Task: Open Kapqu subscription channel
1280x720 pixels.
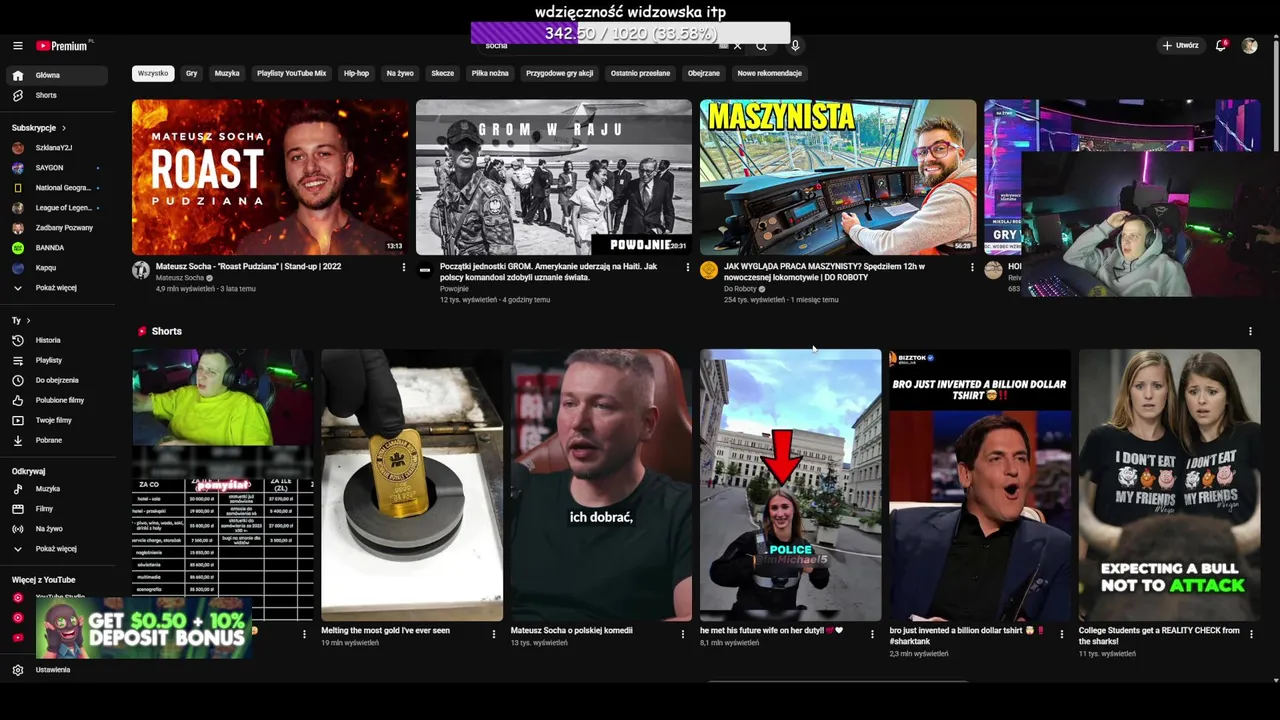Action: (57, 268)
